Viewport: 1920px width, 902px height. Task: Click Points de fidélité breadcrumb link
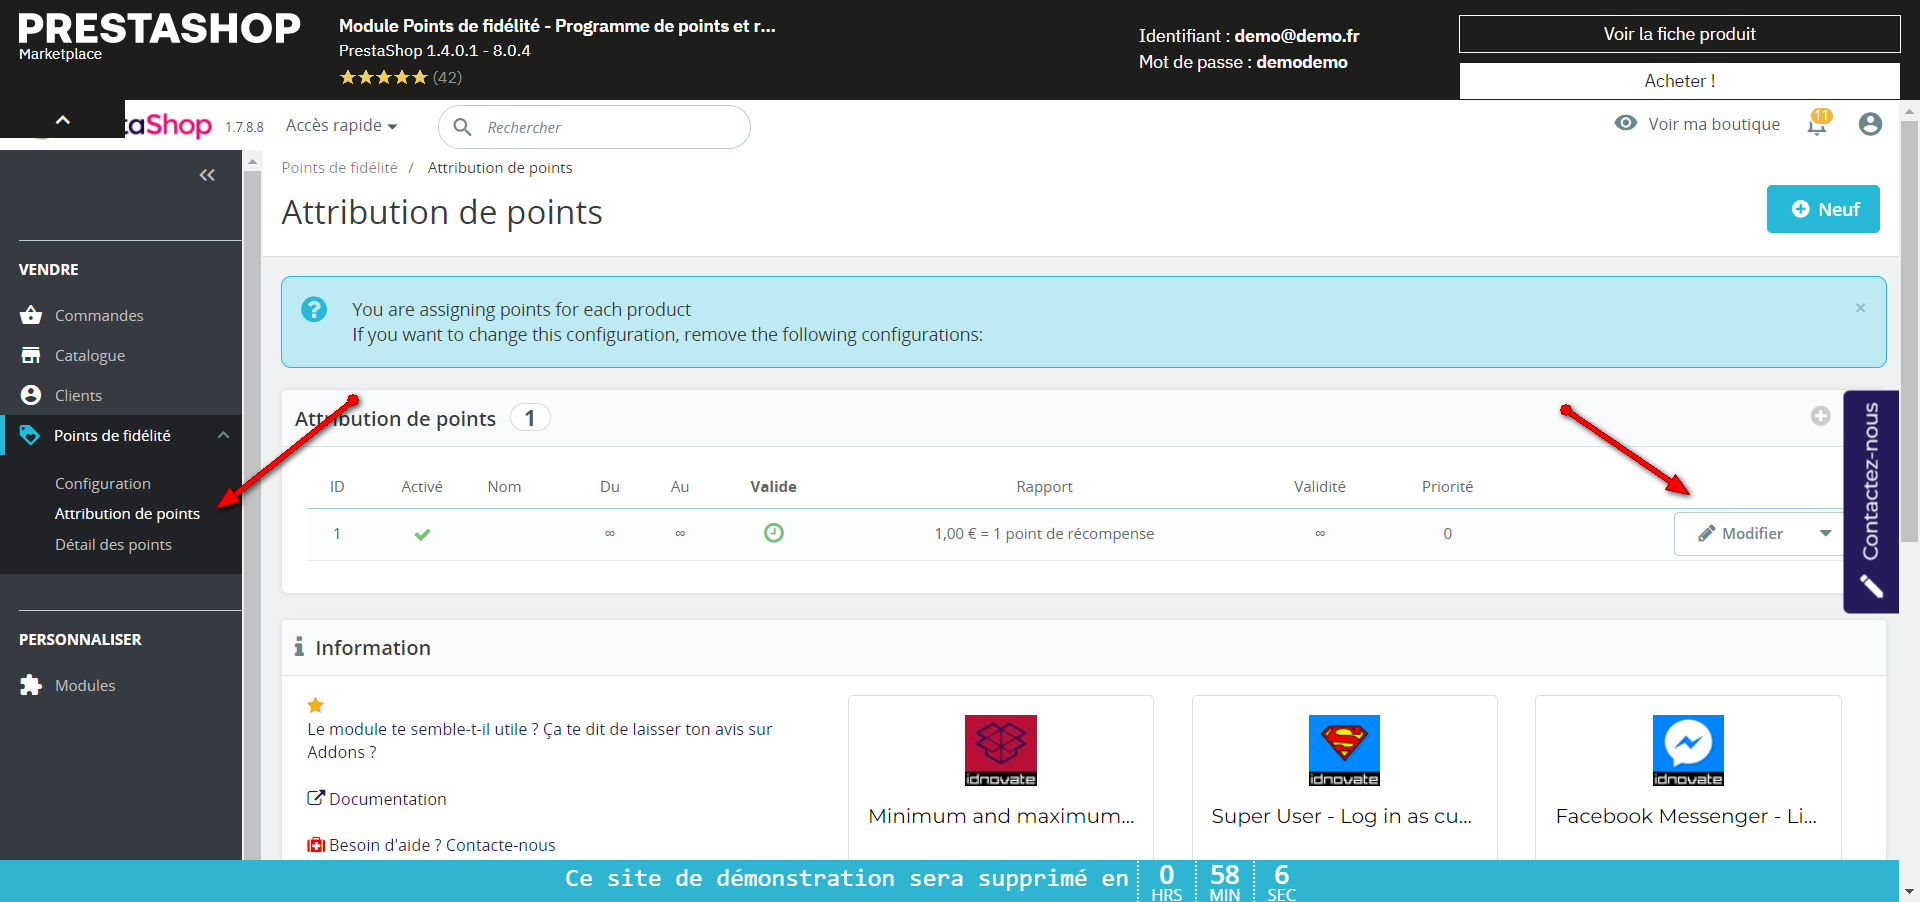pyautogui.click(x=339, y=168)
